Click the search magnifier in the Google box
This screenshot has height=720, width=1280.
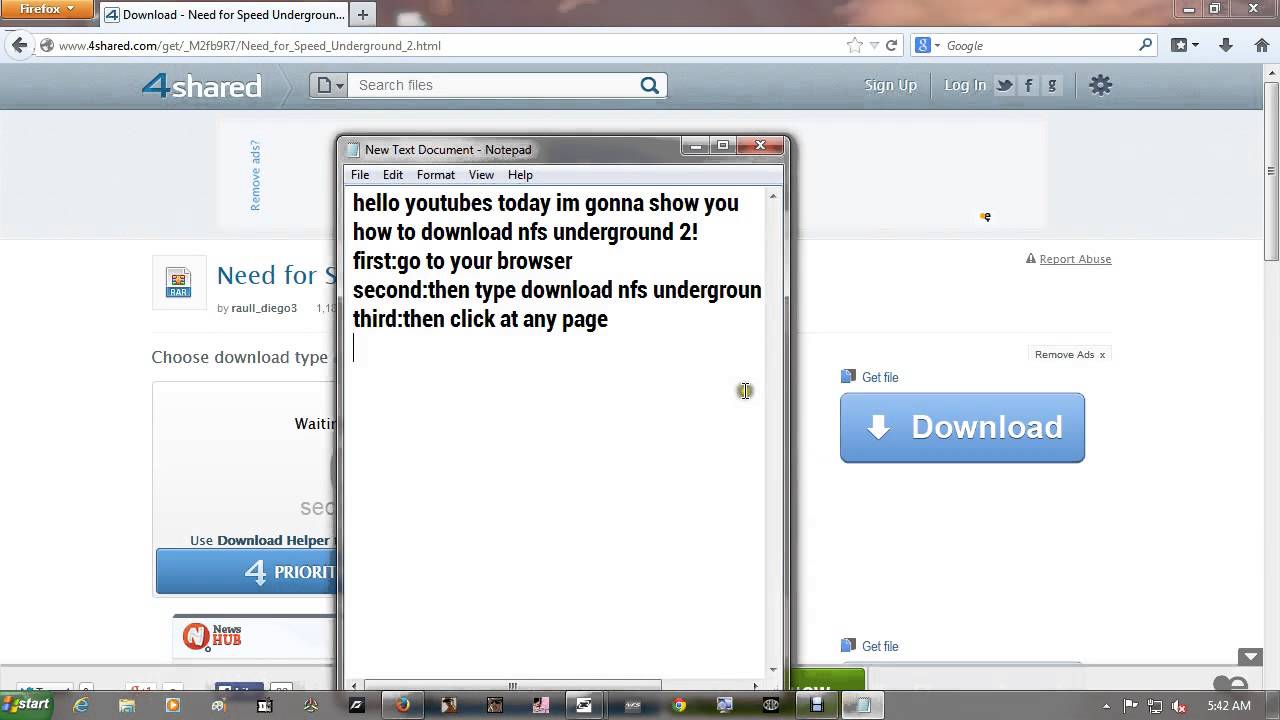click(1146, 45)
